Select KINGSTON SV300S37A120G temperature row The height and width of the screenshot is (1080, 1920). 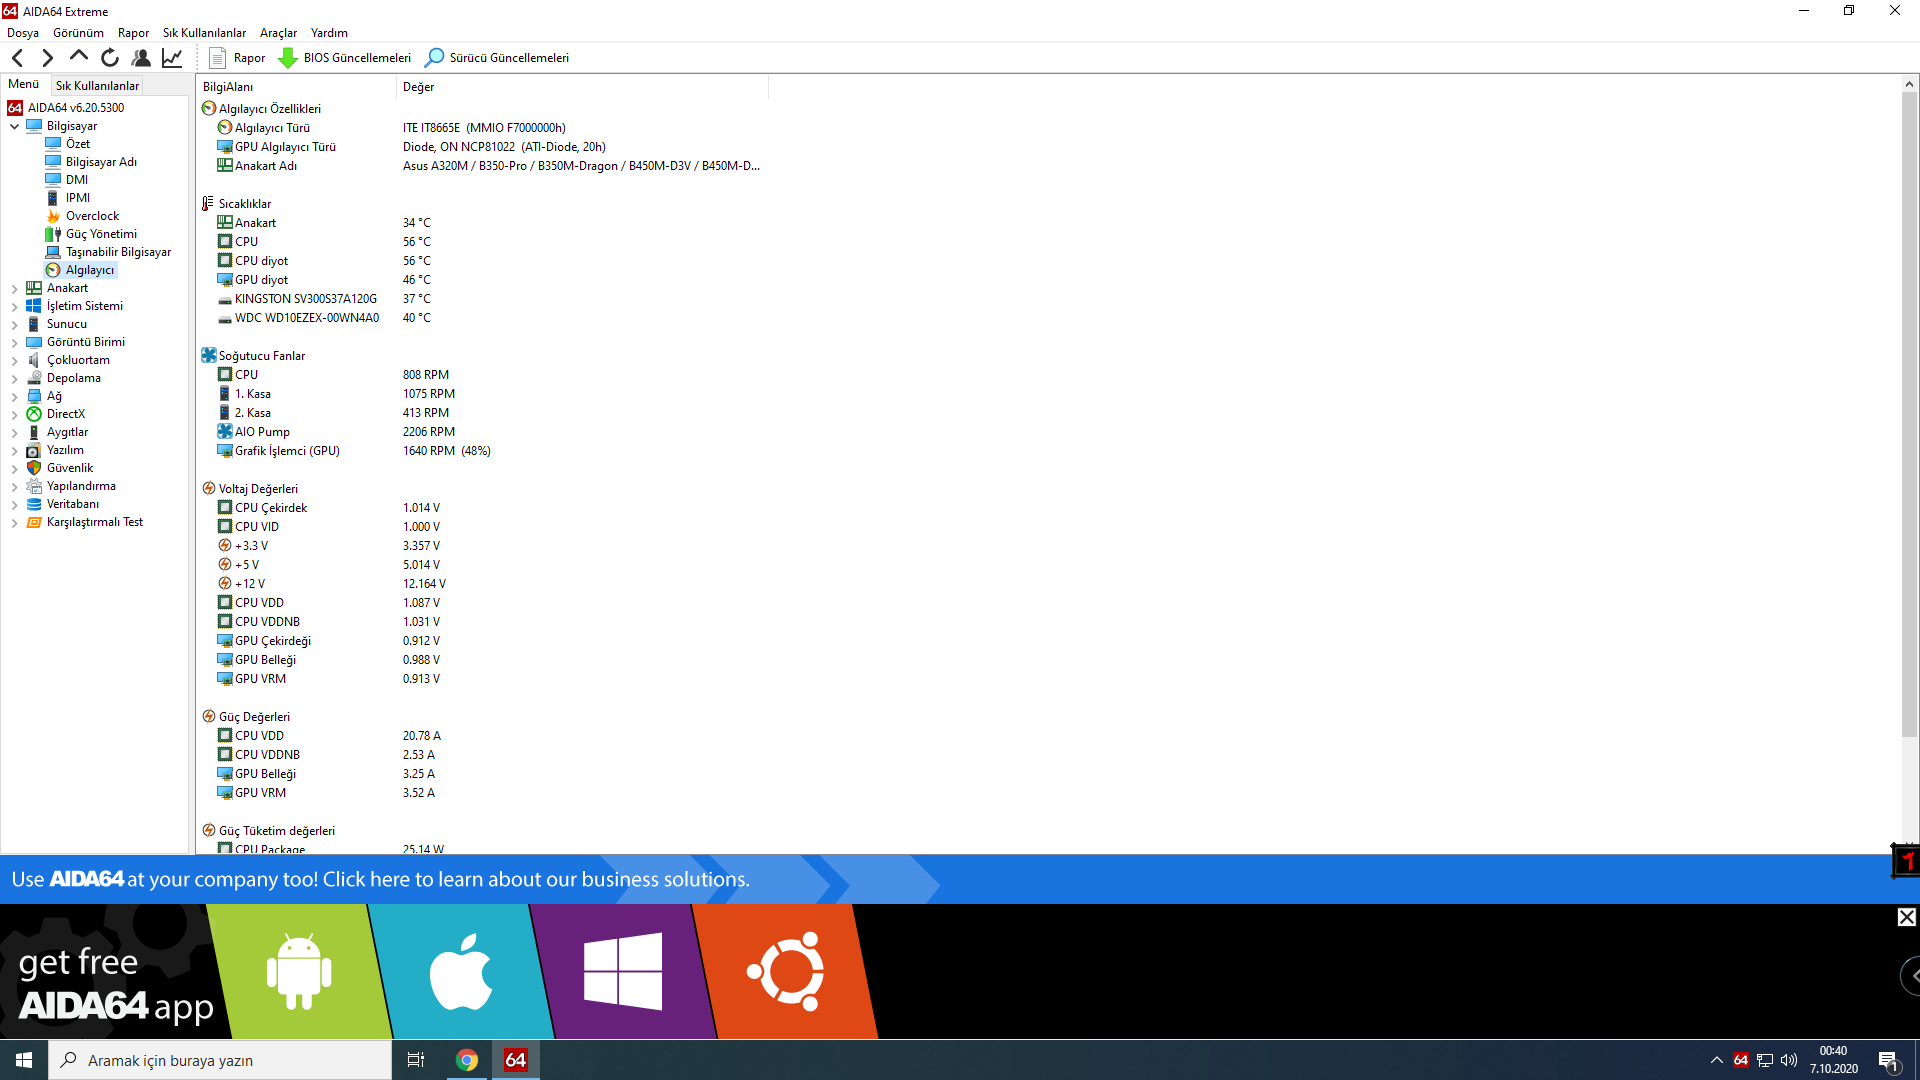(x=306, y=299)
